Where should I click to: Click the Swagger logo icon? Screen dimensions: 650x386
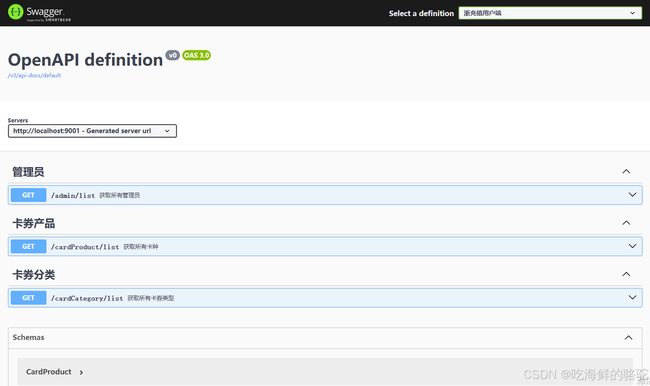(15, 12)
